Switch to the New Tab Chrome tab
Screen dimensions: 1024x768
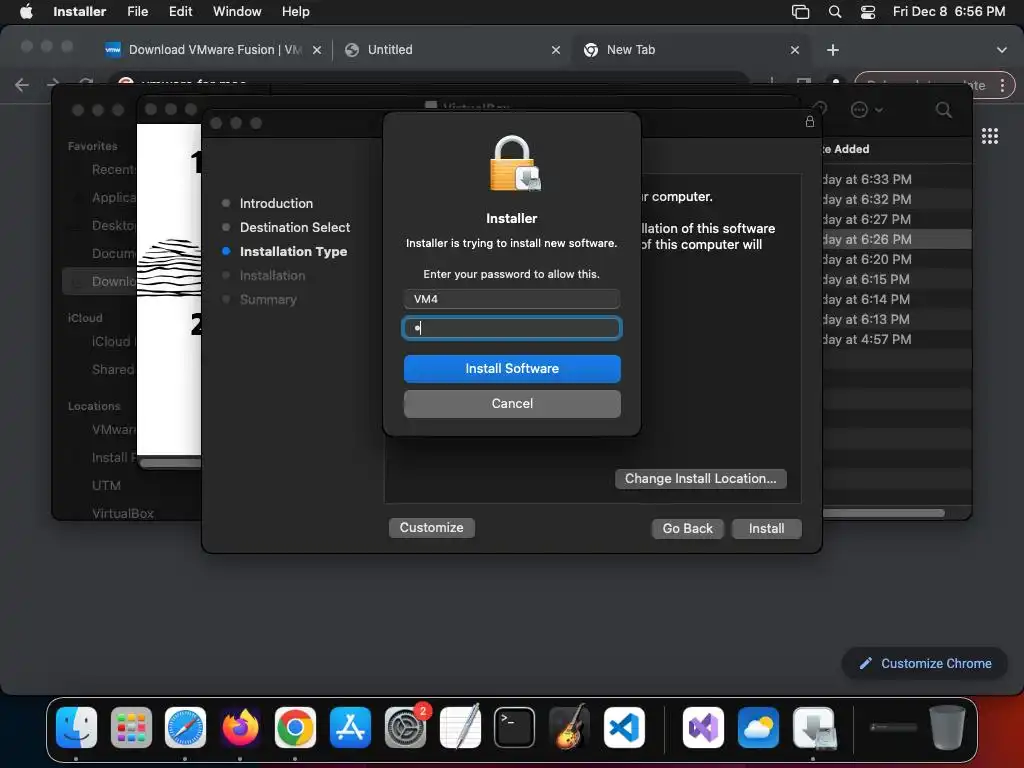click(692, 50)
